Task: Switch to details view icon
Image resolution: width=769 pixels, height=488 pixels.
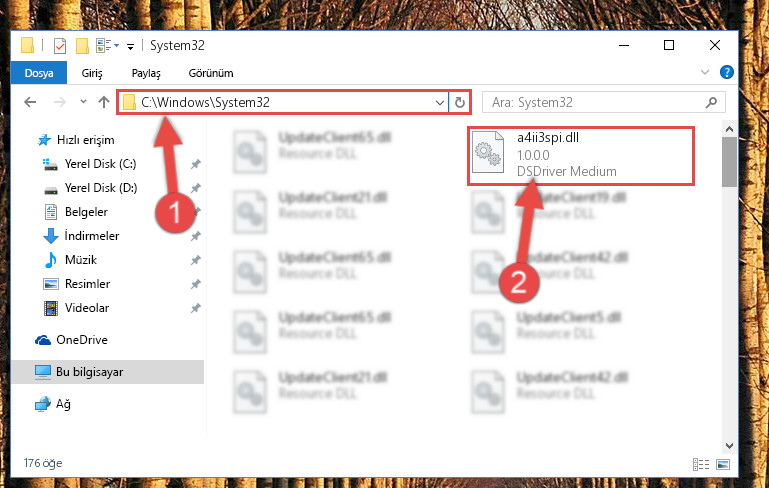Action: (701, 464)
